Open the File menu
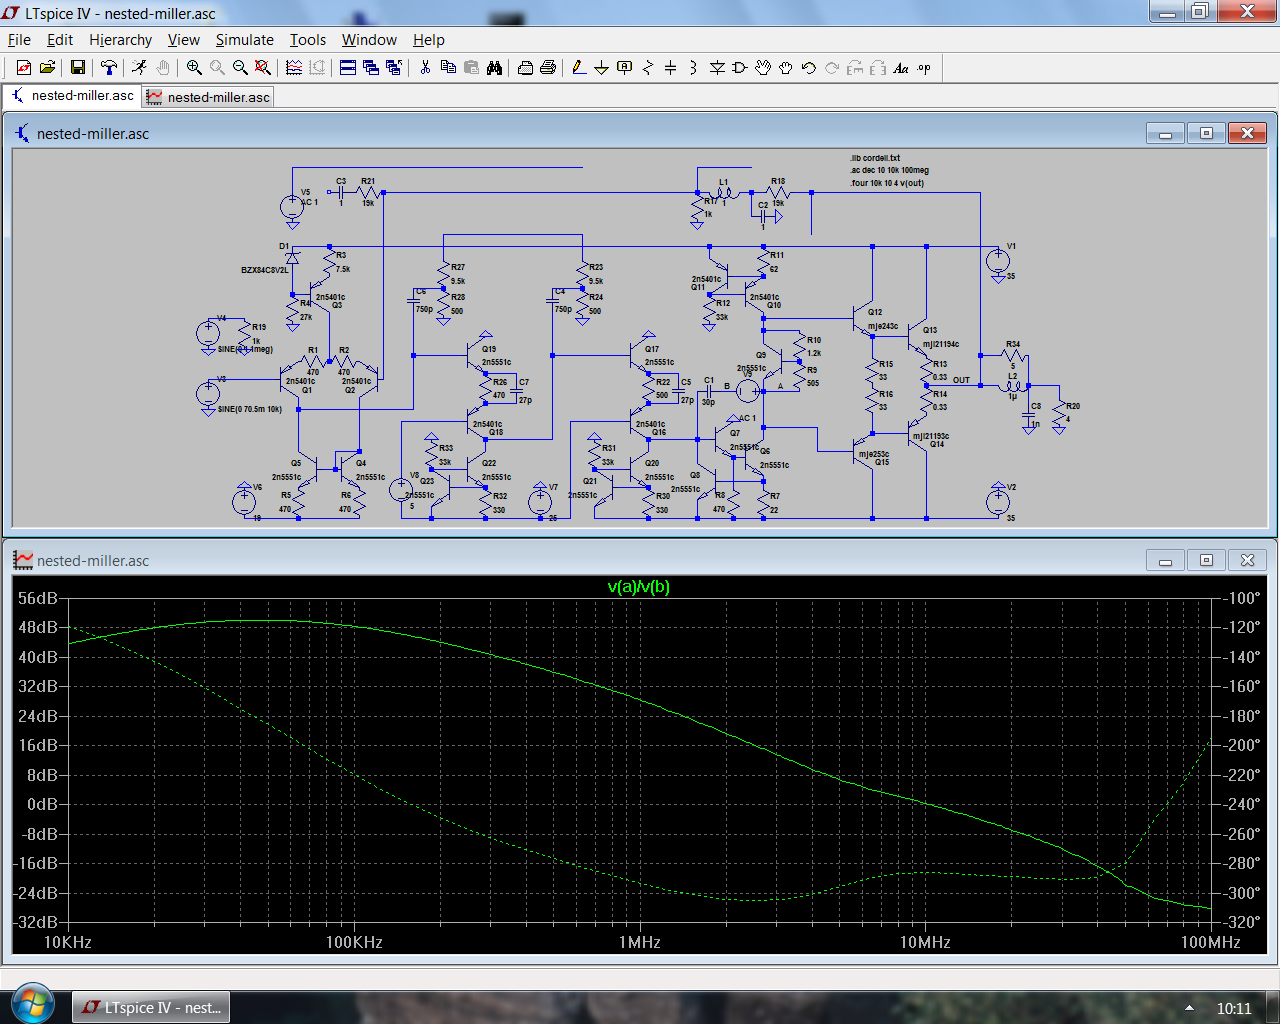Screen dimensions: 1280x1024 pyautogui.click(x=19, y=40)
